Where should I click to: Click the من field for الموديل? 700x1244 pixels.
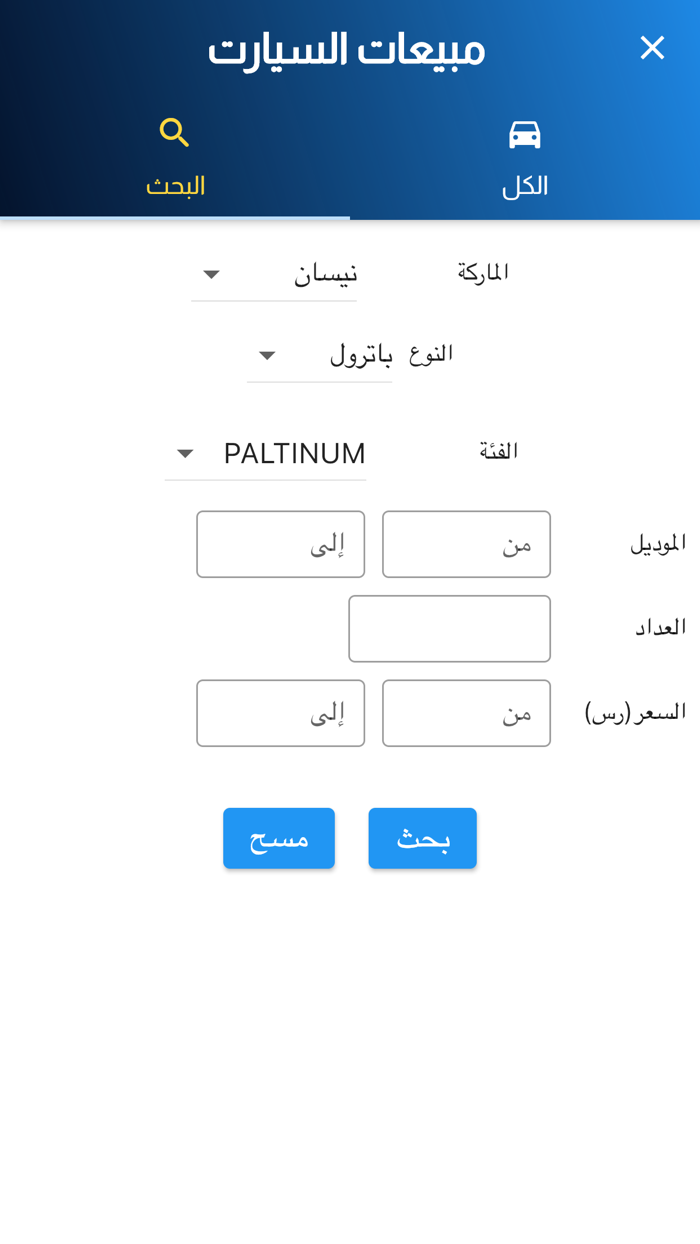[x=466, y=544]
